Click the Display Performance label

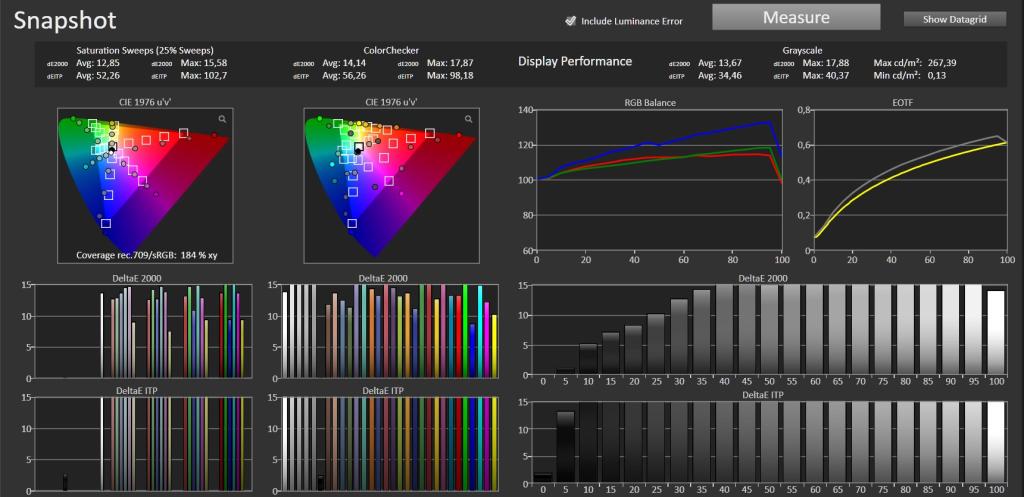coord(575,61)
